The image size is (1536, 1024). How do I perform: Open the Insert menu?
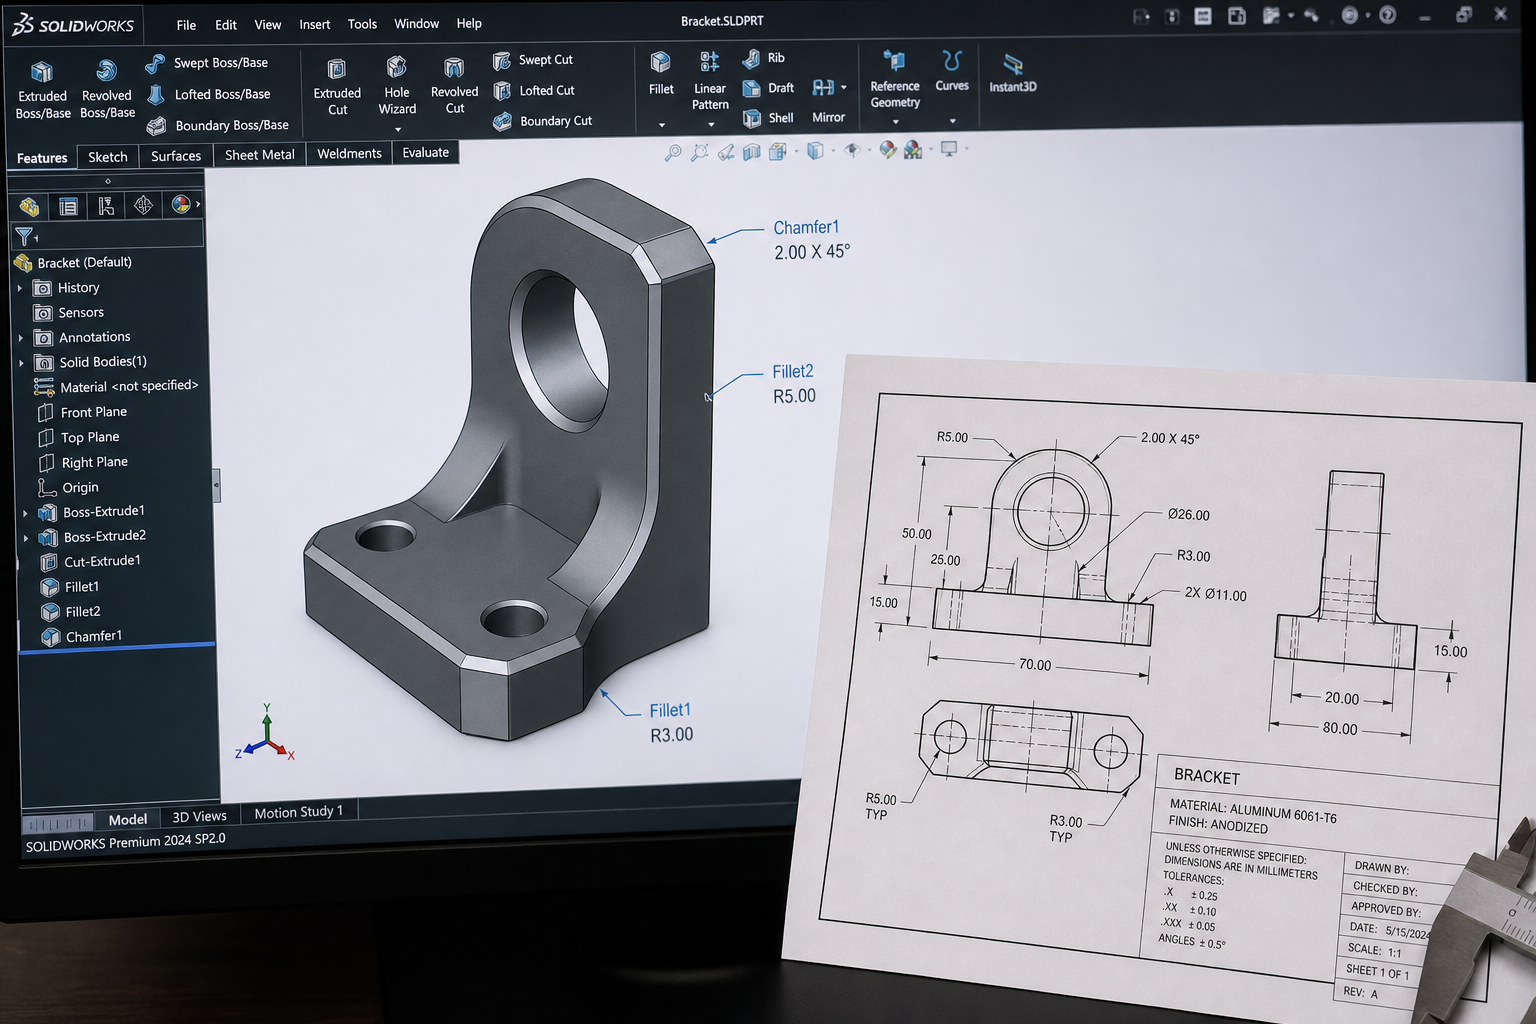click(315, 24)
